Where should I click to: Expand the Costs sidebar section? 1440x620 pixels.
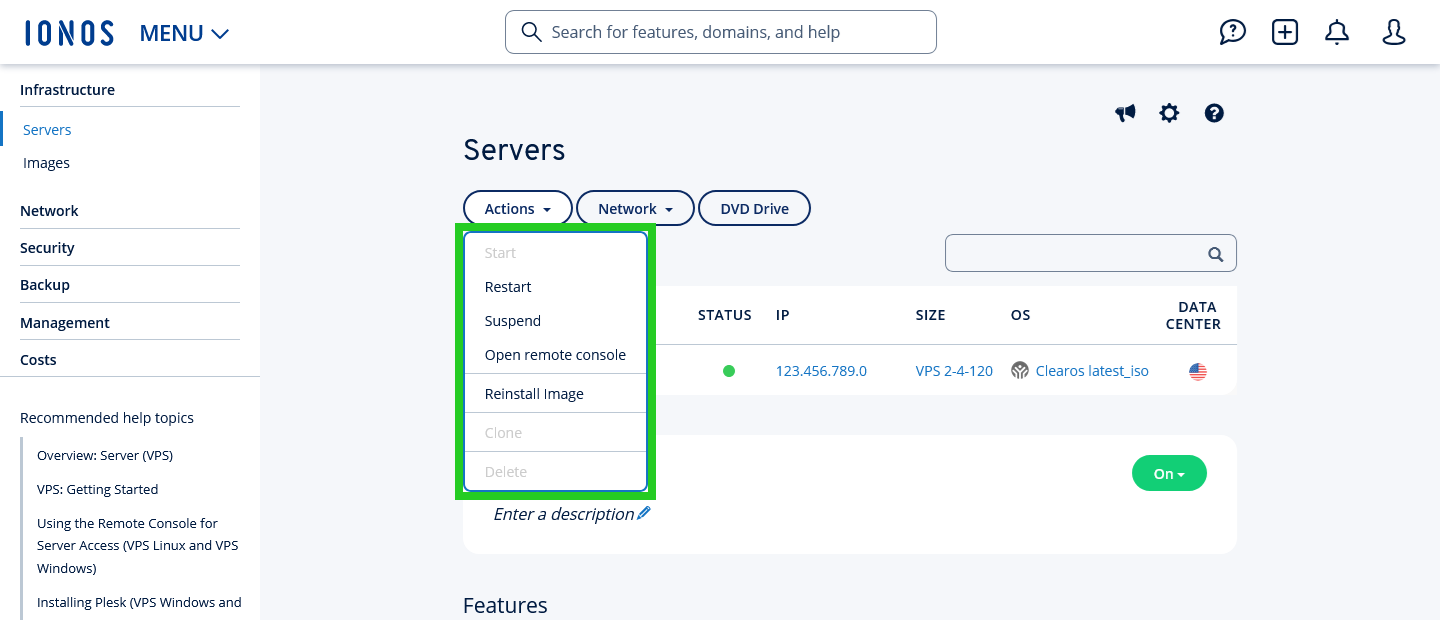[x=38, y=360]
